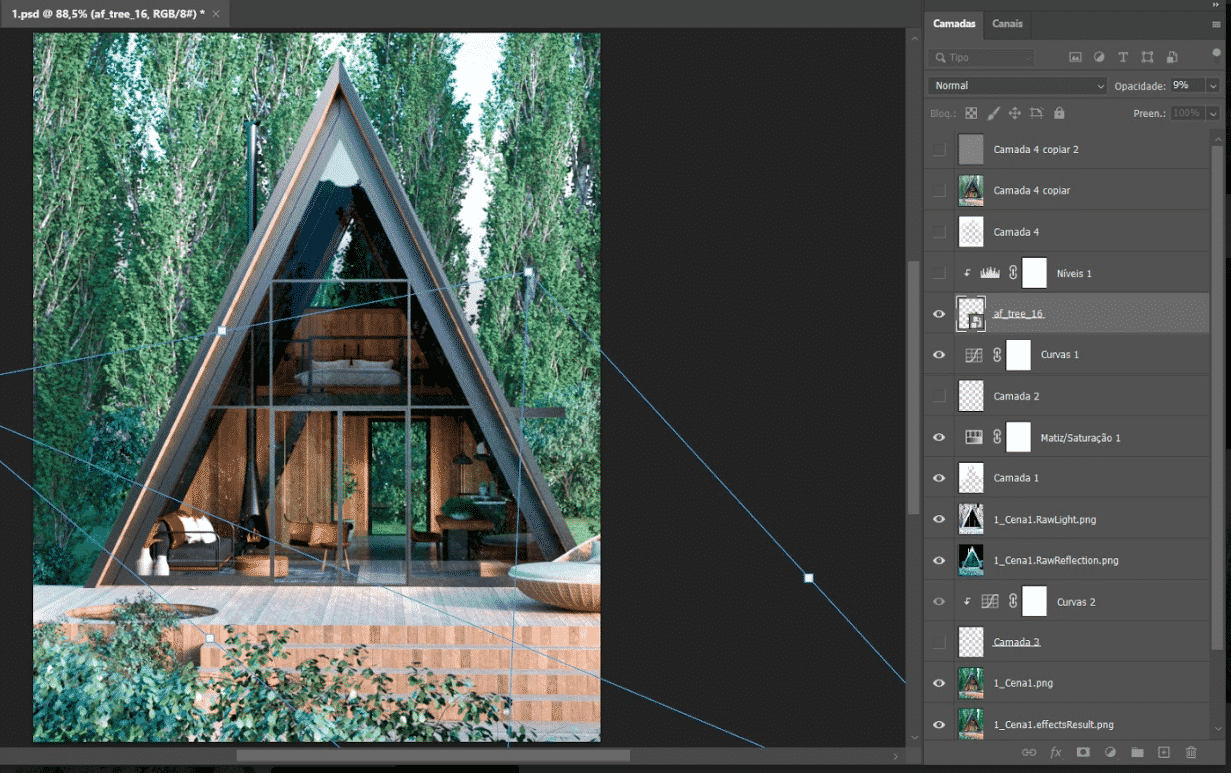This screenshot has width=1231, height=773.
Task: Create a new layer group folder
Action: (x=1137, y=752)
